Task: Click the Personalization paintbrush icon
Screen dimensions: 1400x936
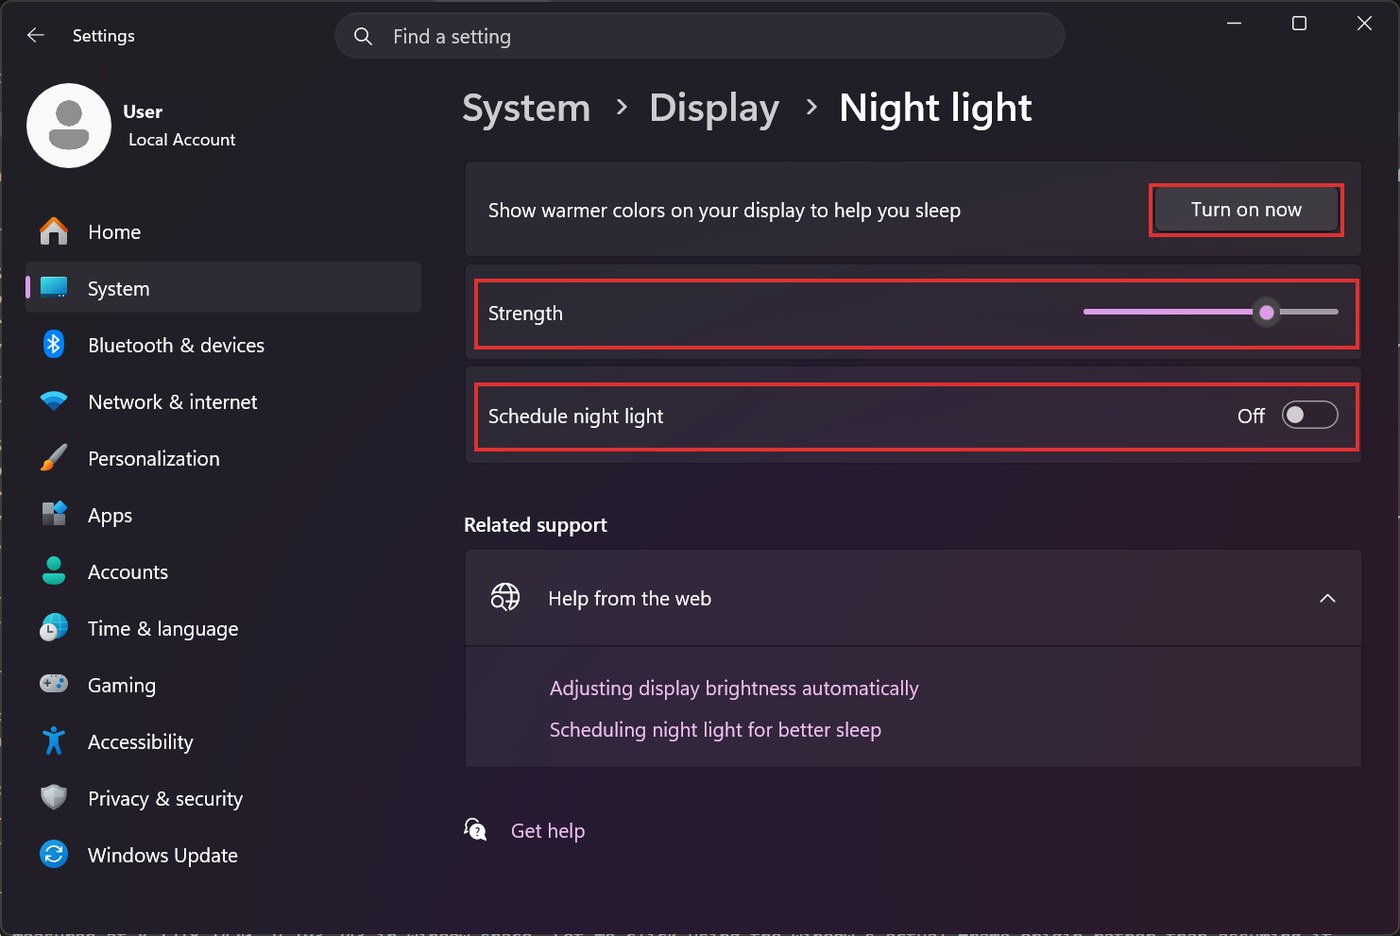Action: (x=54, y=458)
